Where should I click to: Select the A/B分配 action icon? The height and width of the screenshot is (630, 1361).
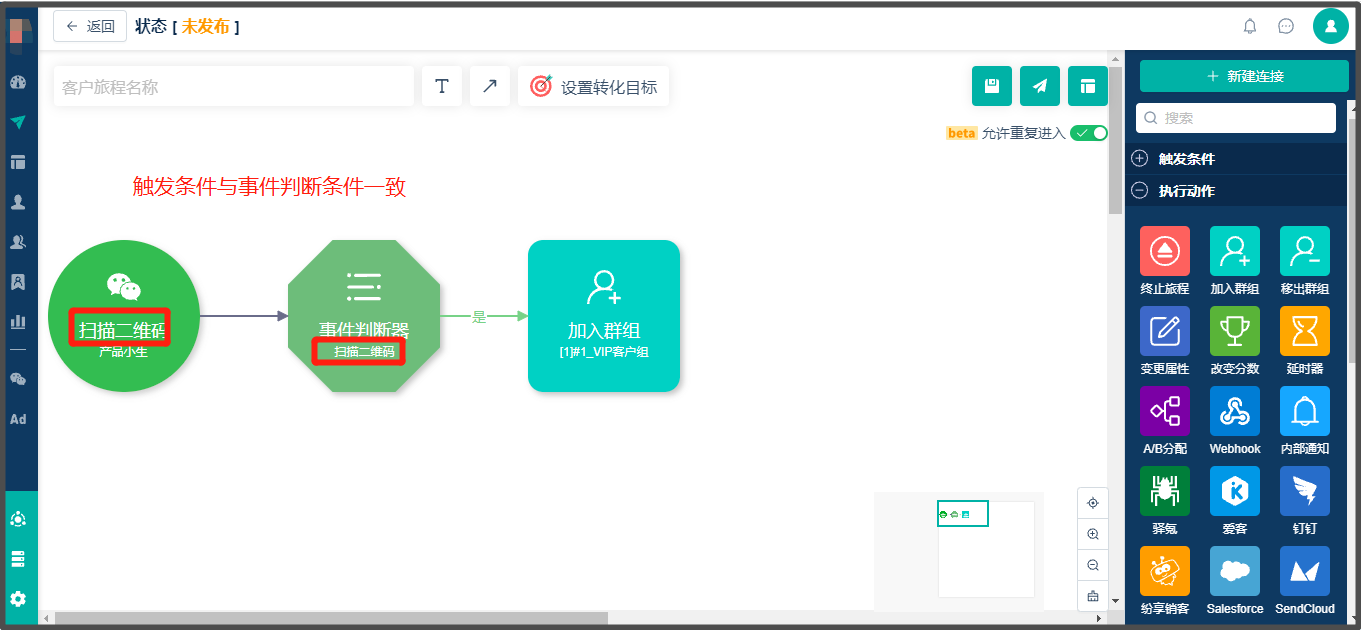point(1164,411)
